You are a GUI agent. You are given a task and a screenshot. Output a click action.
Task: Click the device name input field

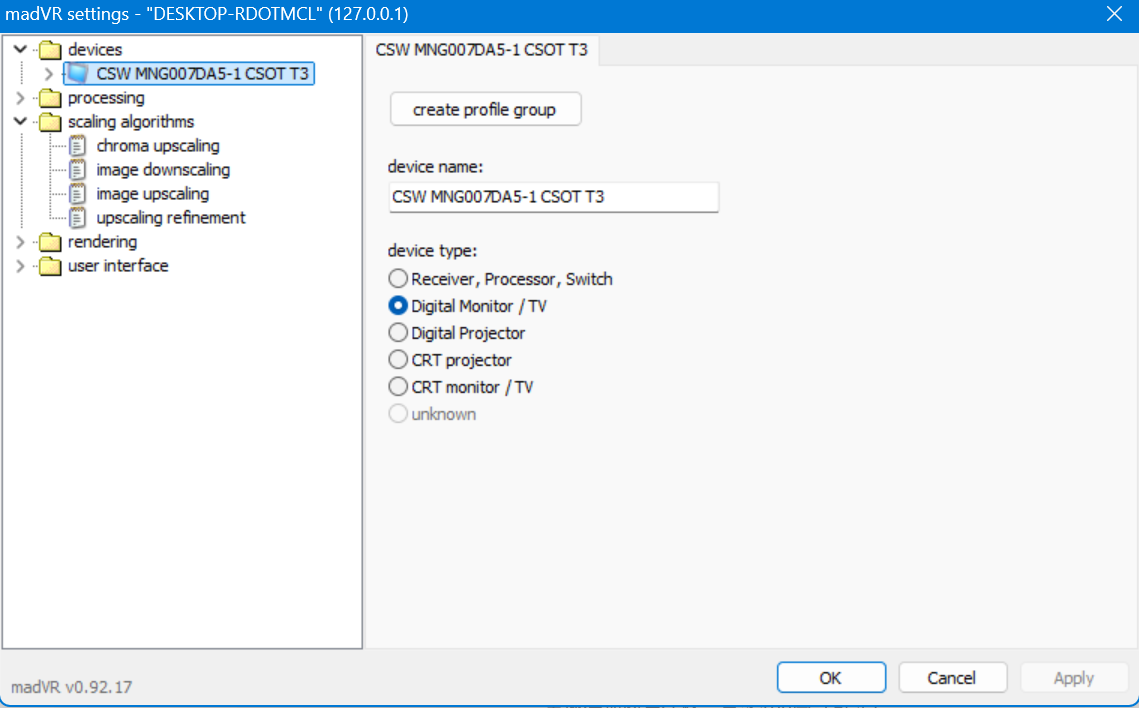(554, 197)
